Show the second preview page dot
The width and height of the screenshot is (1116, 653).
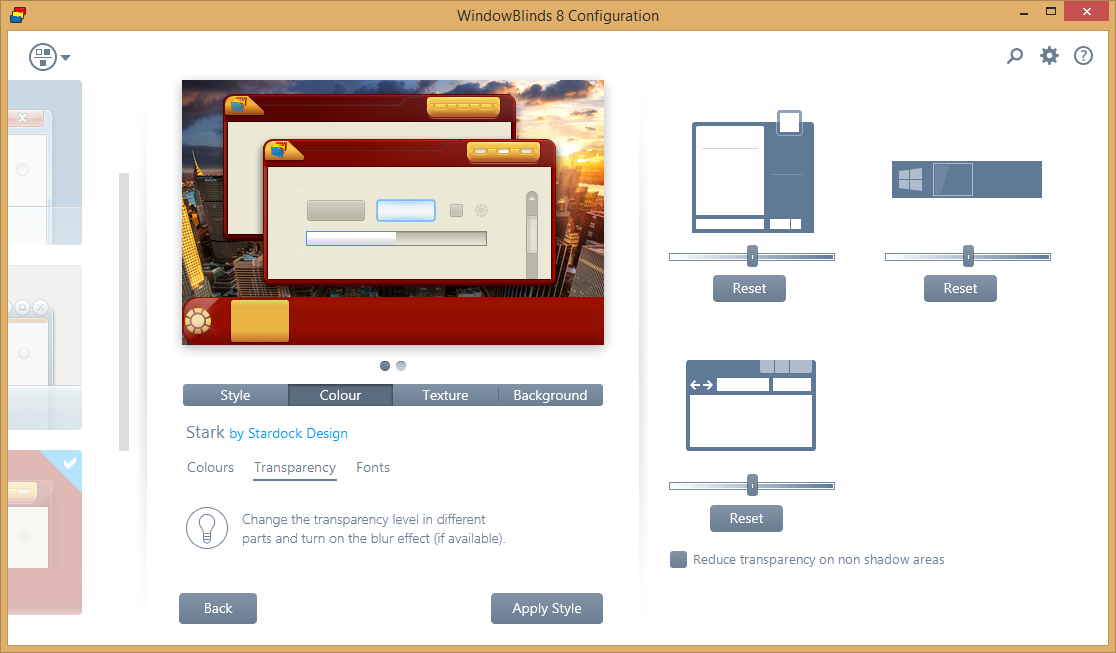(x=401, y=366)
